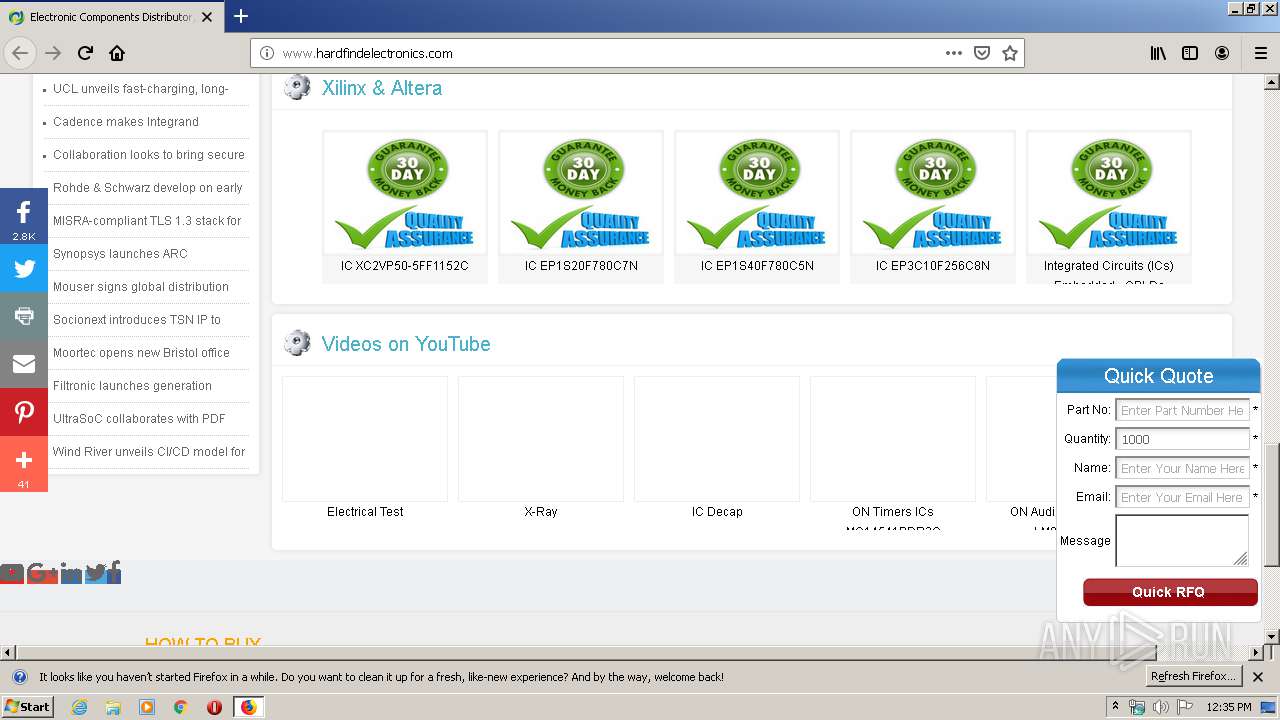Image resolution: width=1280 pixels, height=720 pixels.
Task: Select the Electronic Components Distributor tab
Action: (x=110, y=17)
